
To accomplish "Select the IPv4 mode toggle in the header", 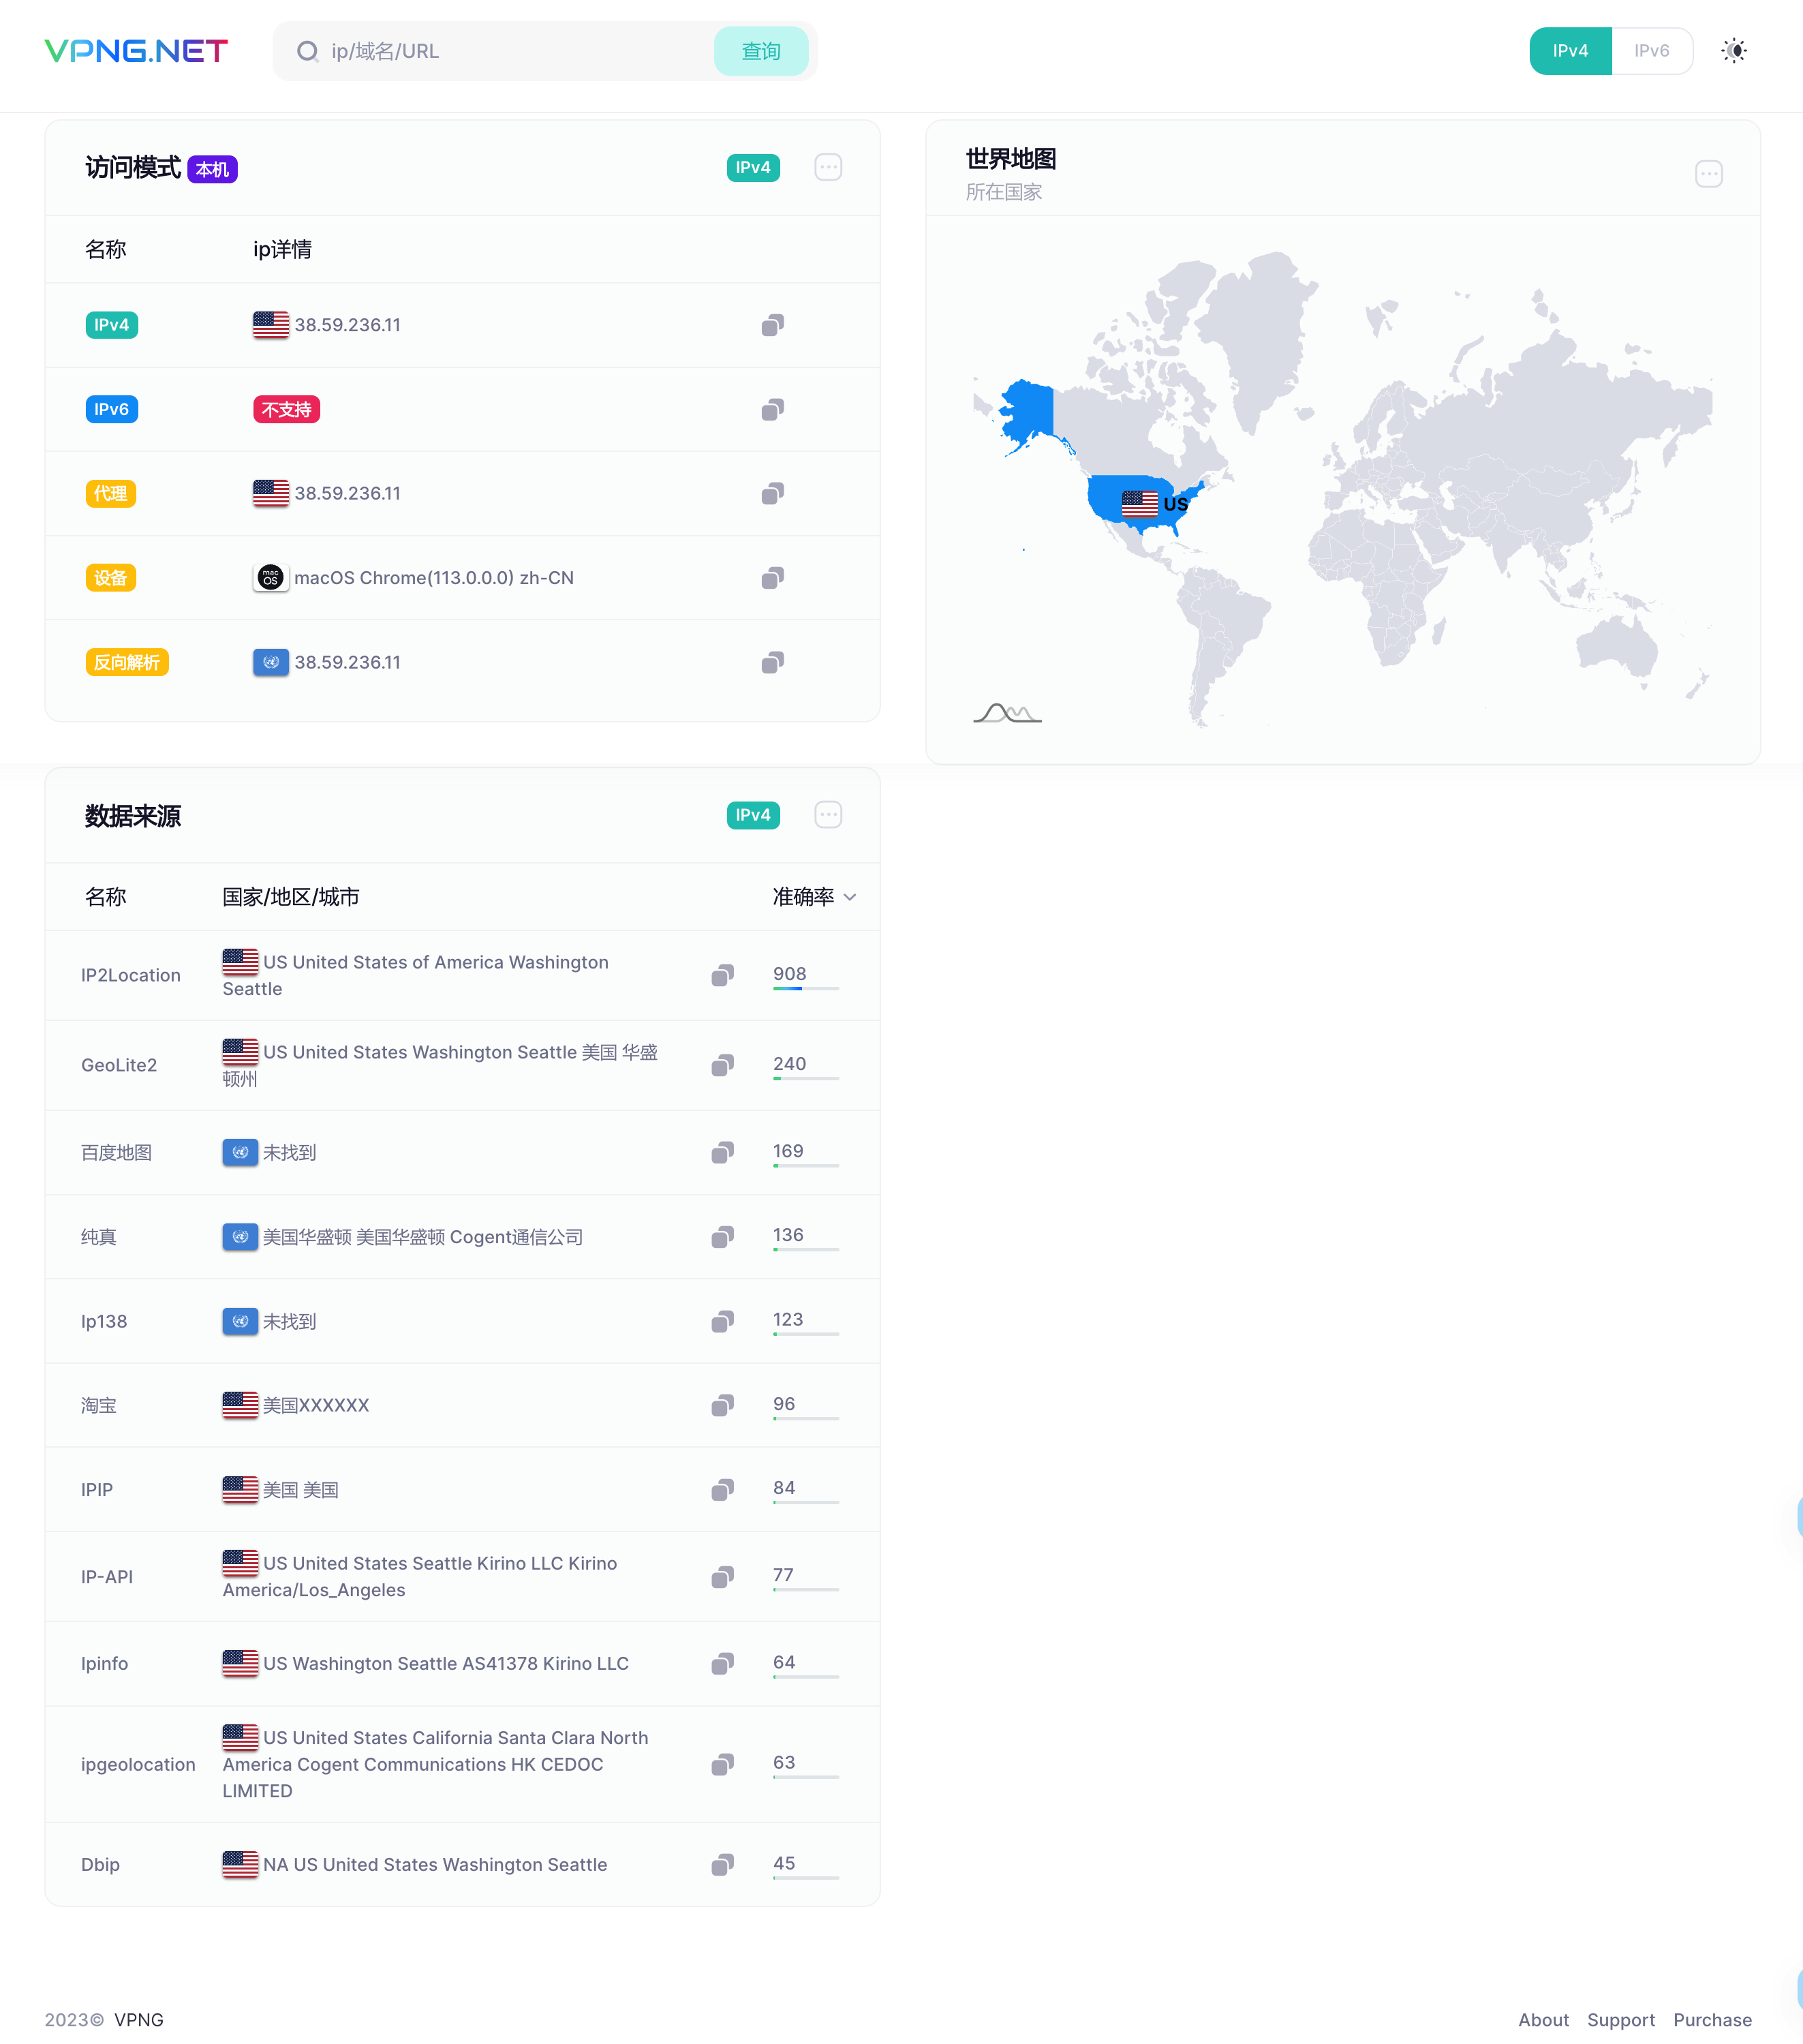I will pos(1570,51).
